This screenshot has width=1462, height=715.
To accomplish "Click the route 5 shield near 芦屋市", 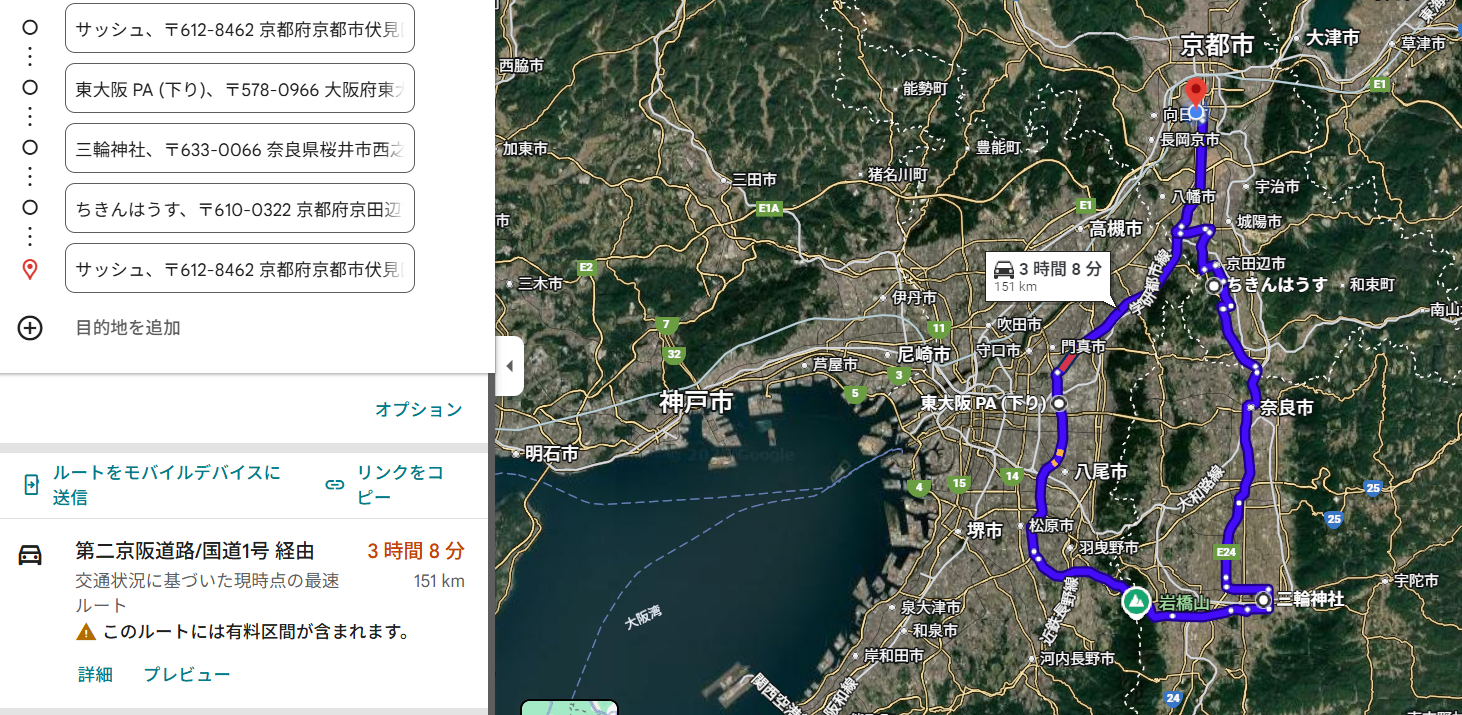I will point(855,394).
